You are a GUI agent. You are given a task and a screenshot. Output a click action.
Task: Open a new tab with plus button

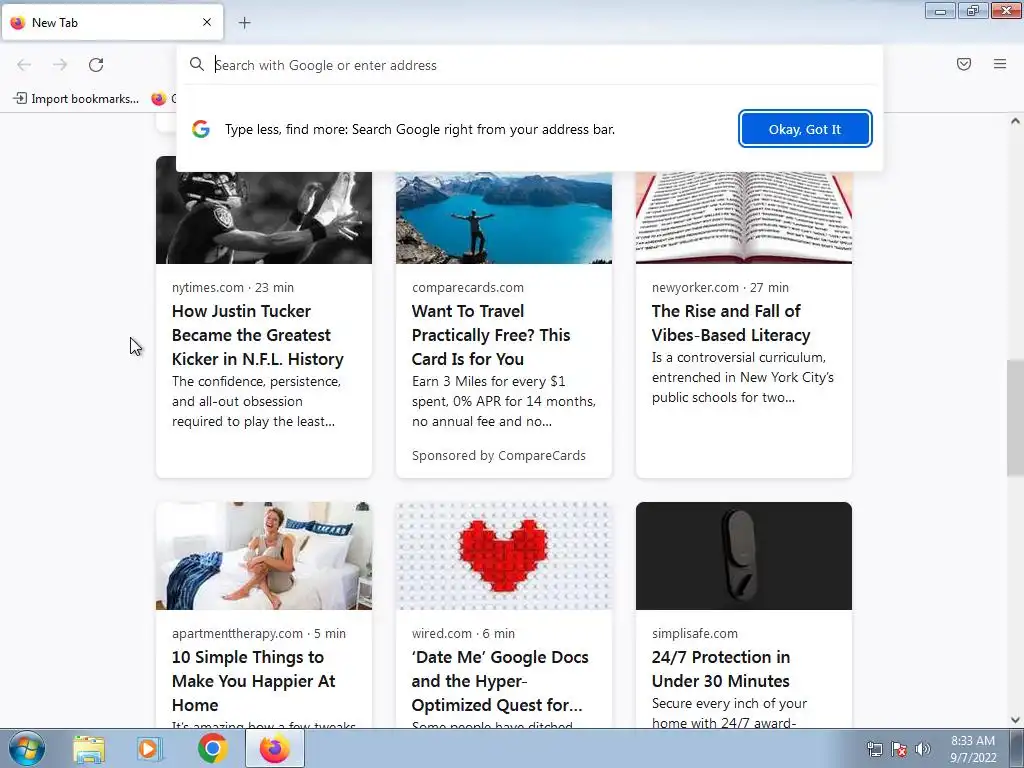(244, 23)
